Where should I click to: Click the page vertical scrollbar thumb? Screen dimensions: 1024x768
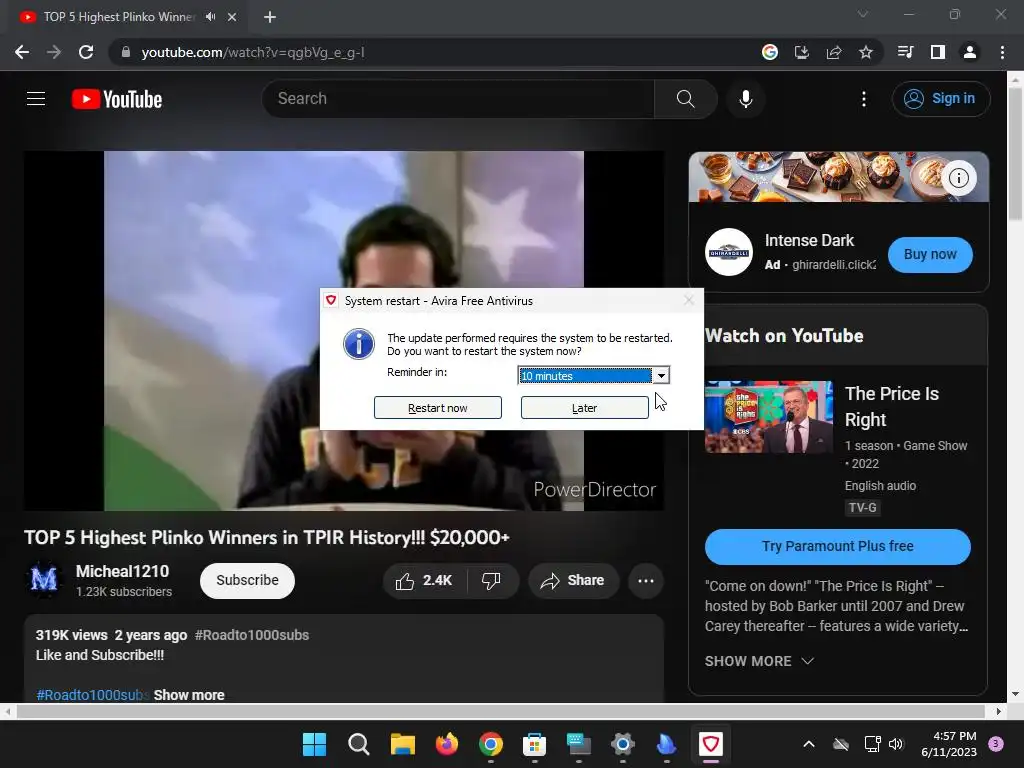(x=1016, y=153)
